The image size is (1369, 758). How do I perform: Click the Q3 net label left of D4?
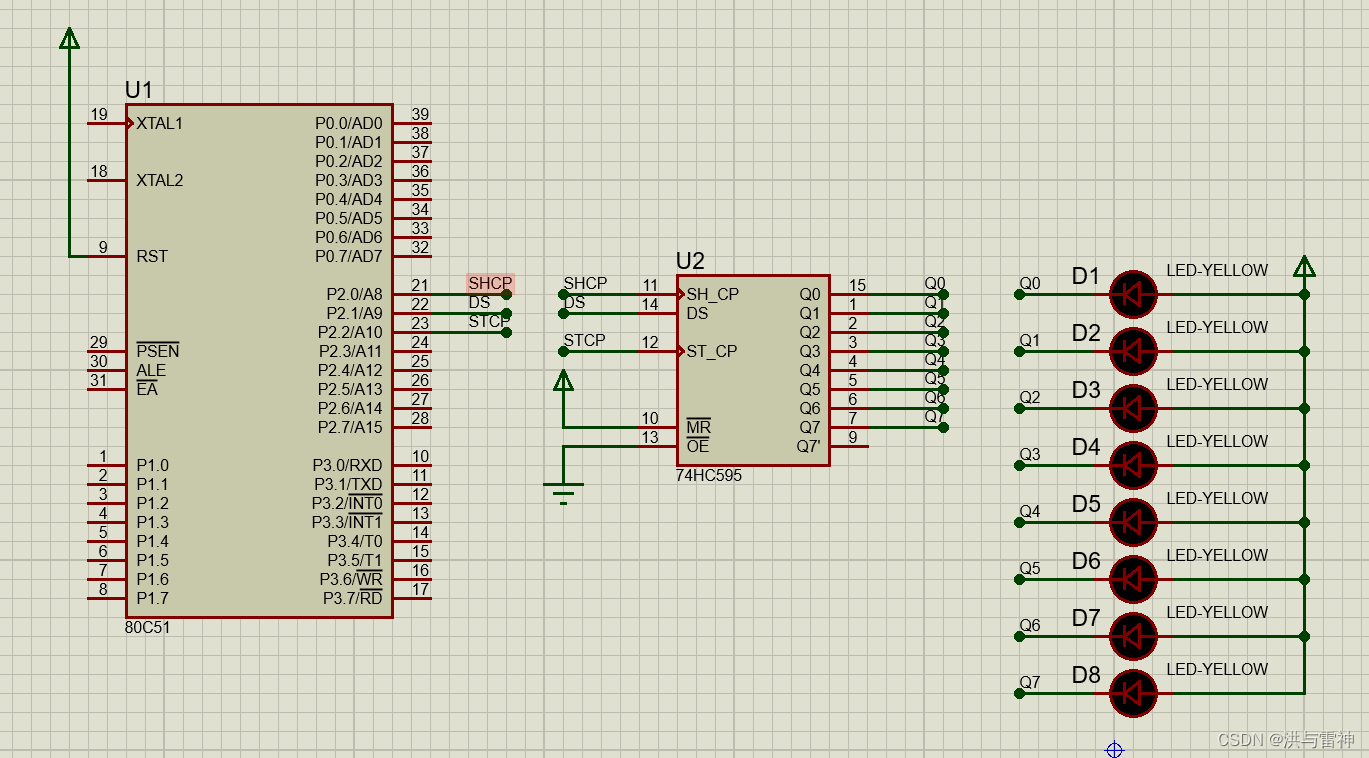(x=1030, y=455)
